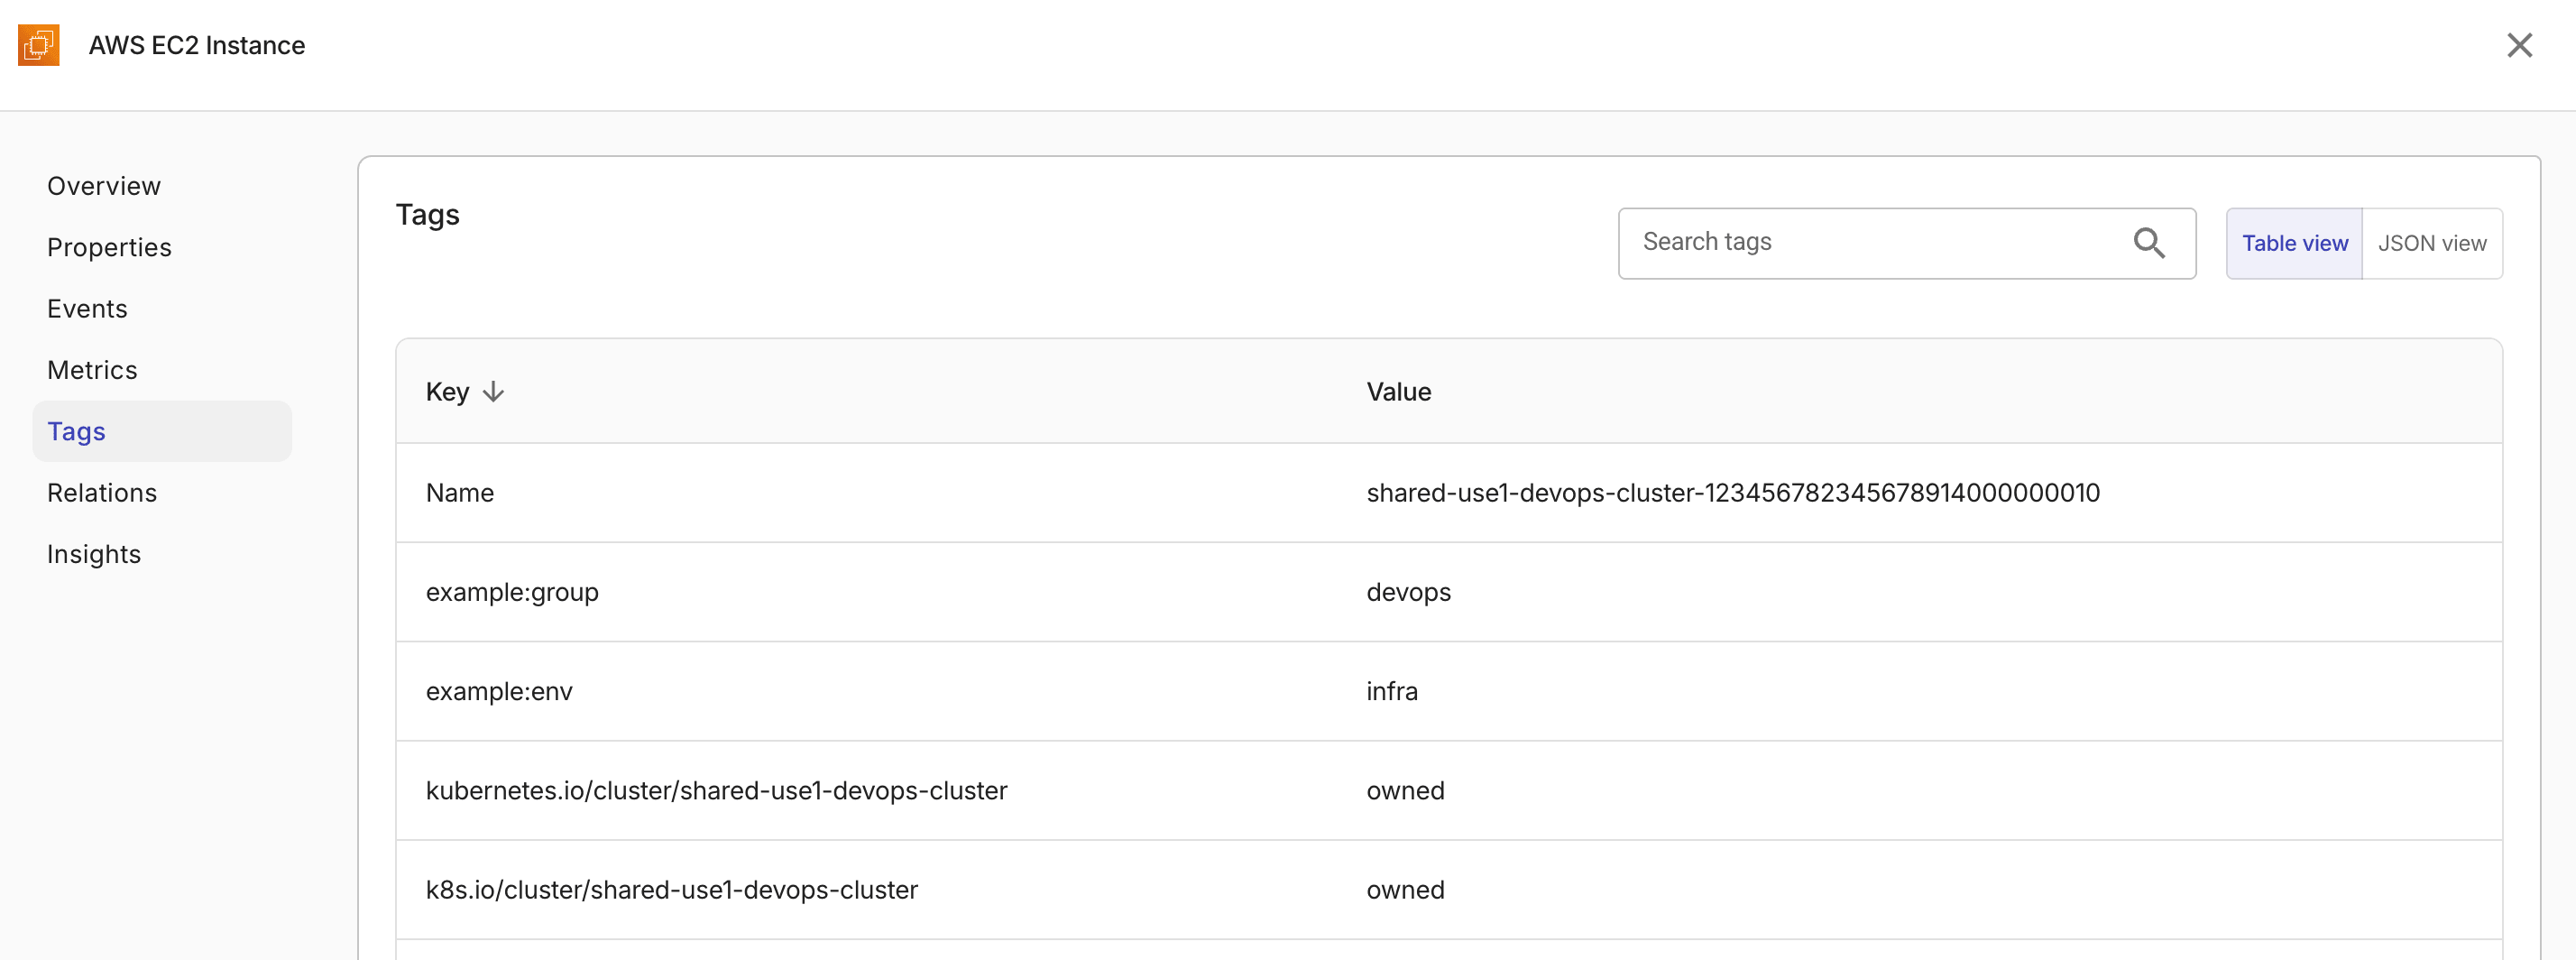
Task: Click the infra value cell
Action: [x=1391, y=691]
